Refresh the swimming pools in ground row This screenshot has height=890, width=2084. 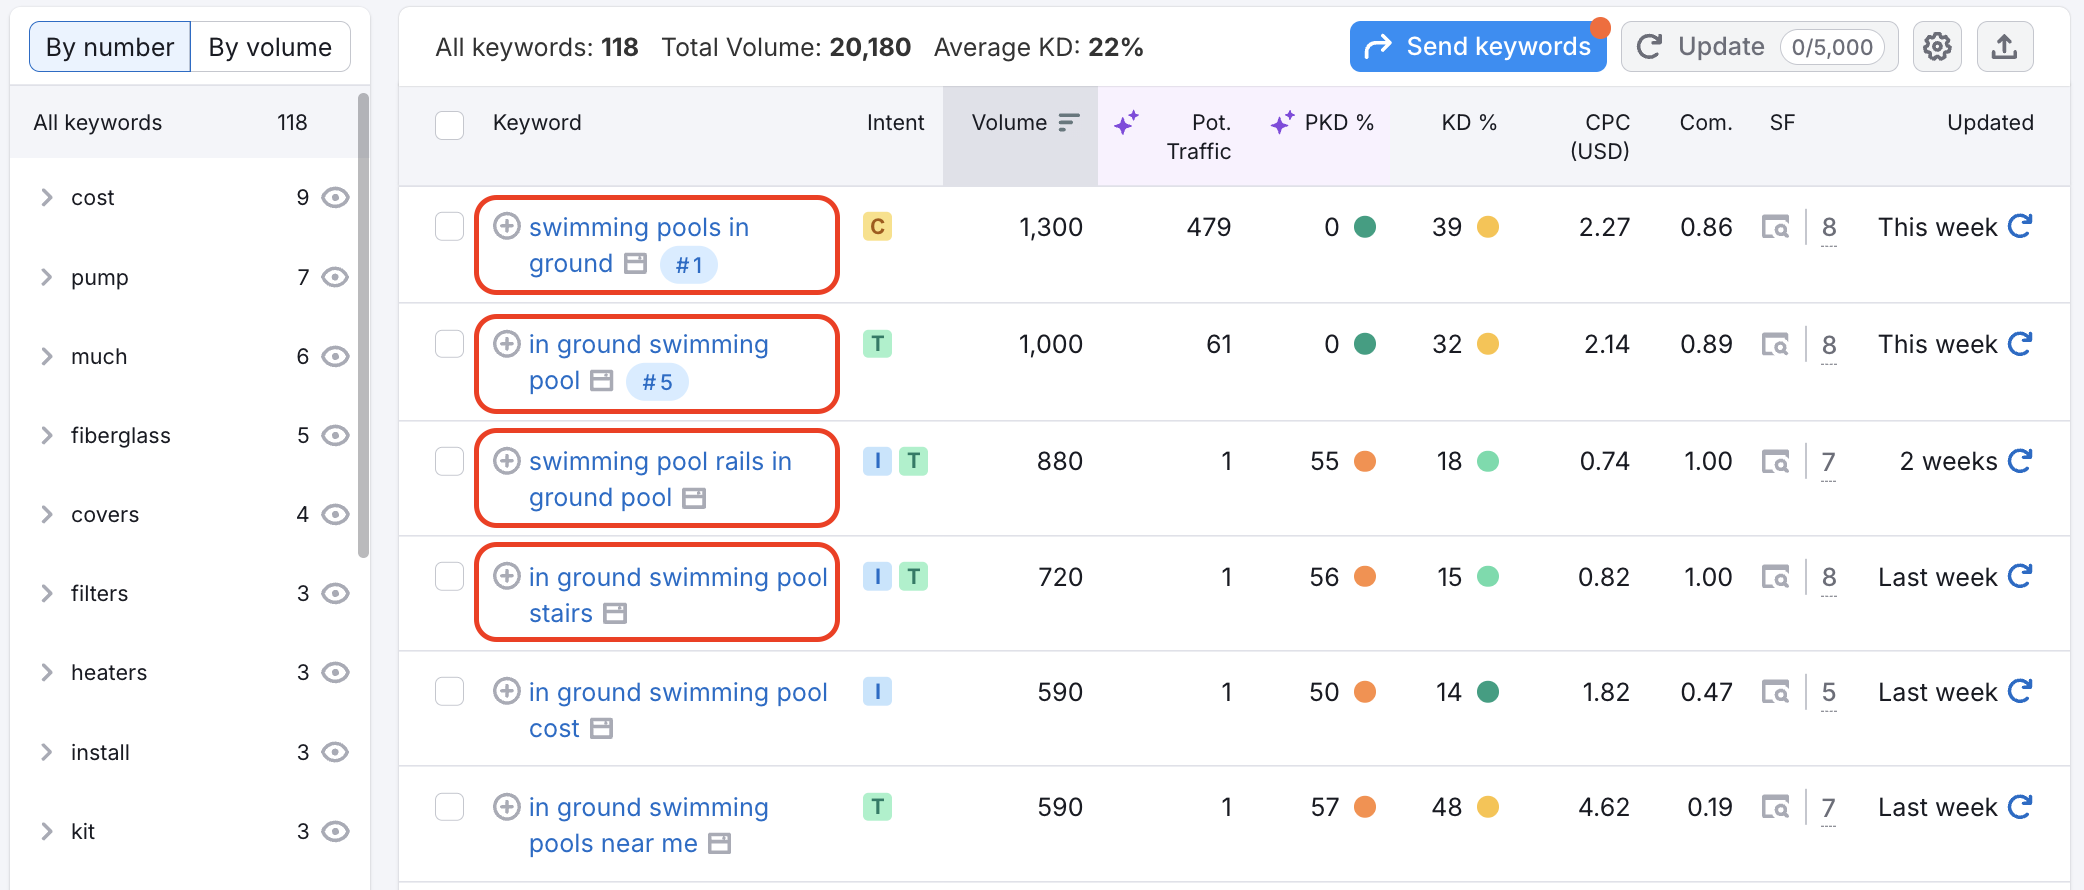click(2020, 227)
